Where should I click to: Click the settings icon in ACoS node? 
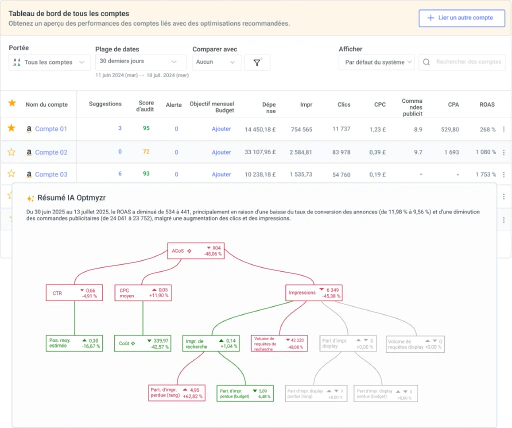coord(189,251)
